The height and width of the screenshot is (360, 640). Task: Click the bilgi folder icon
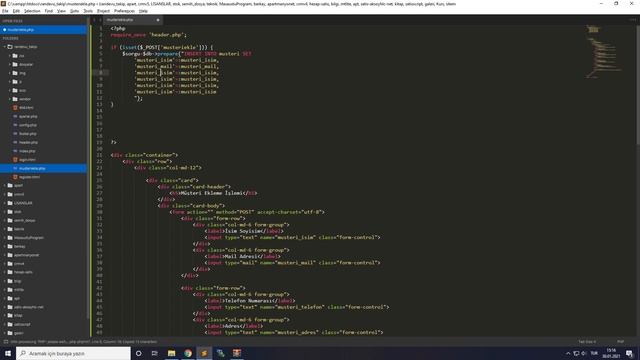point(10,281)
